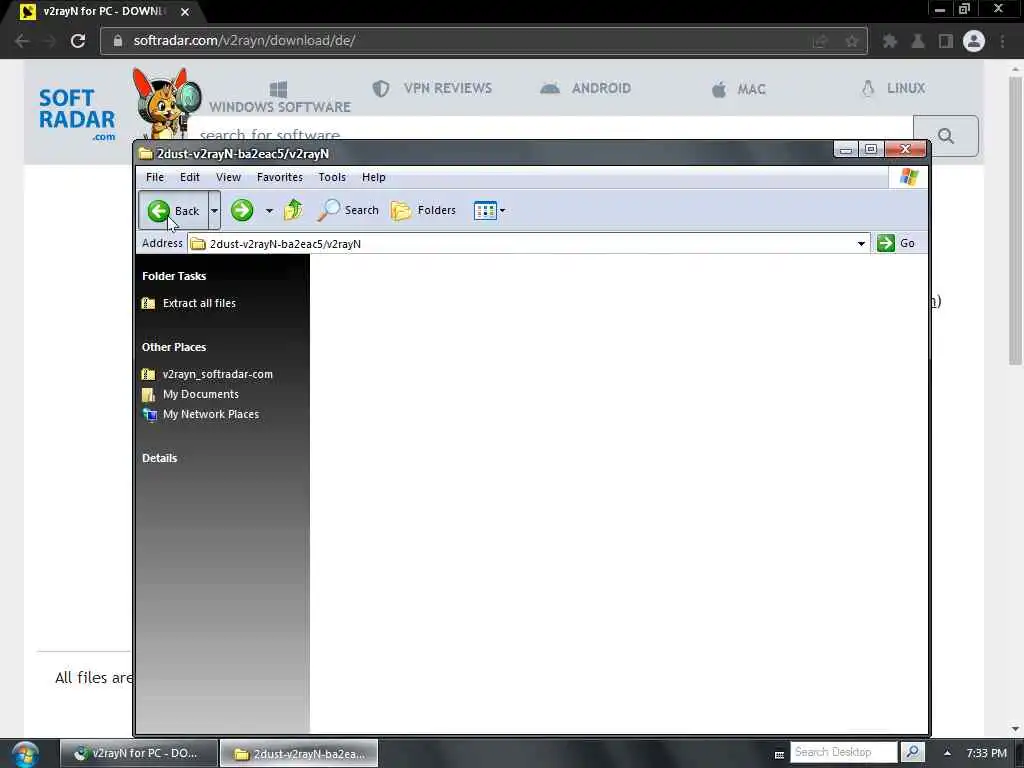Viewport: 1024px width, 768px height.
Task: Open Linux category on SoftRadar
Action: (x=893, y=88)
